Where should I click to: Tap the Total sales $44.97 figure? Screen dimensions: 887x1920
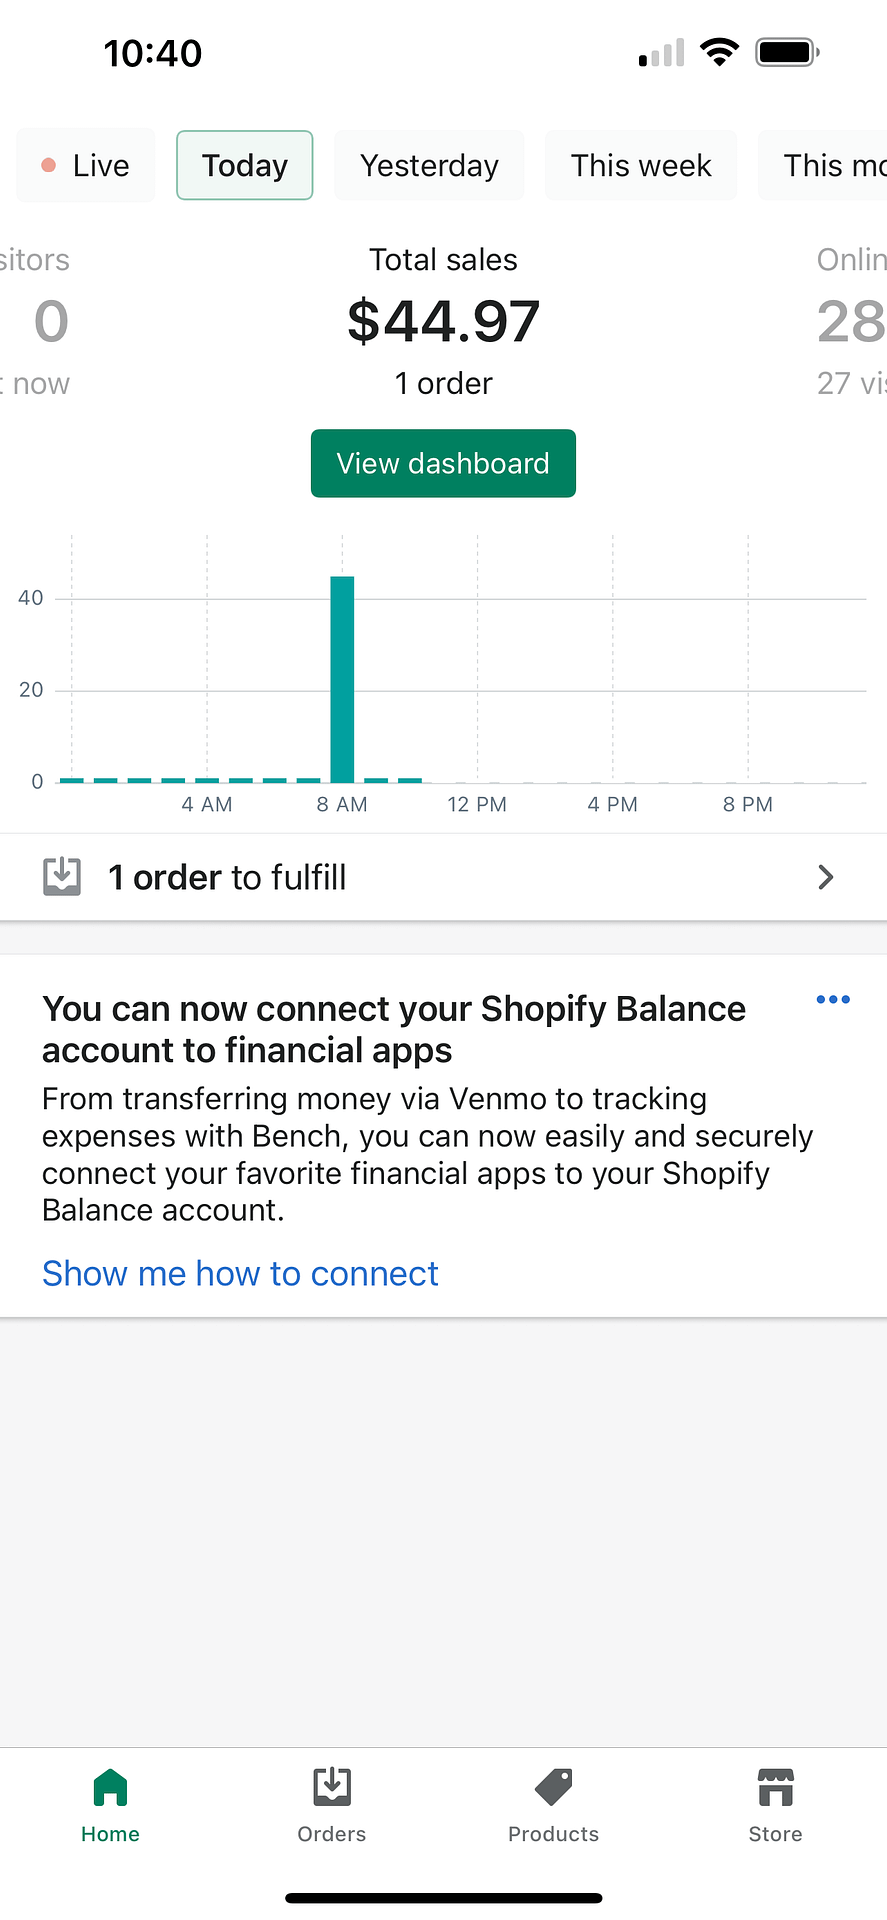pyautogui.click(x=443, y=321)
